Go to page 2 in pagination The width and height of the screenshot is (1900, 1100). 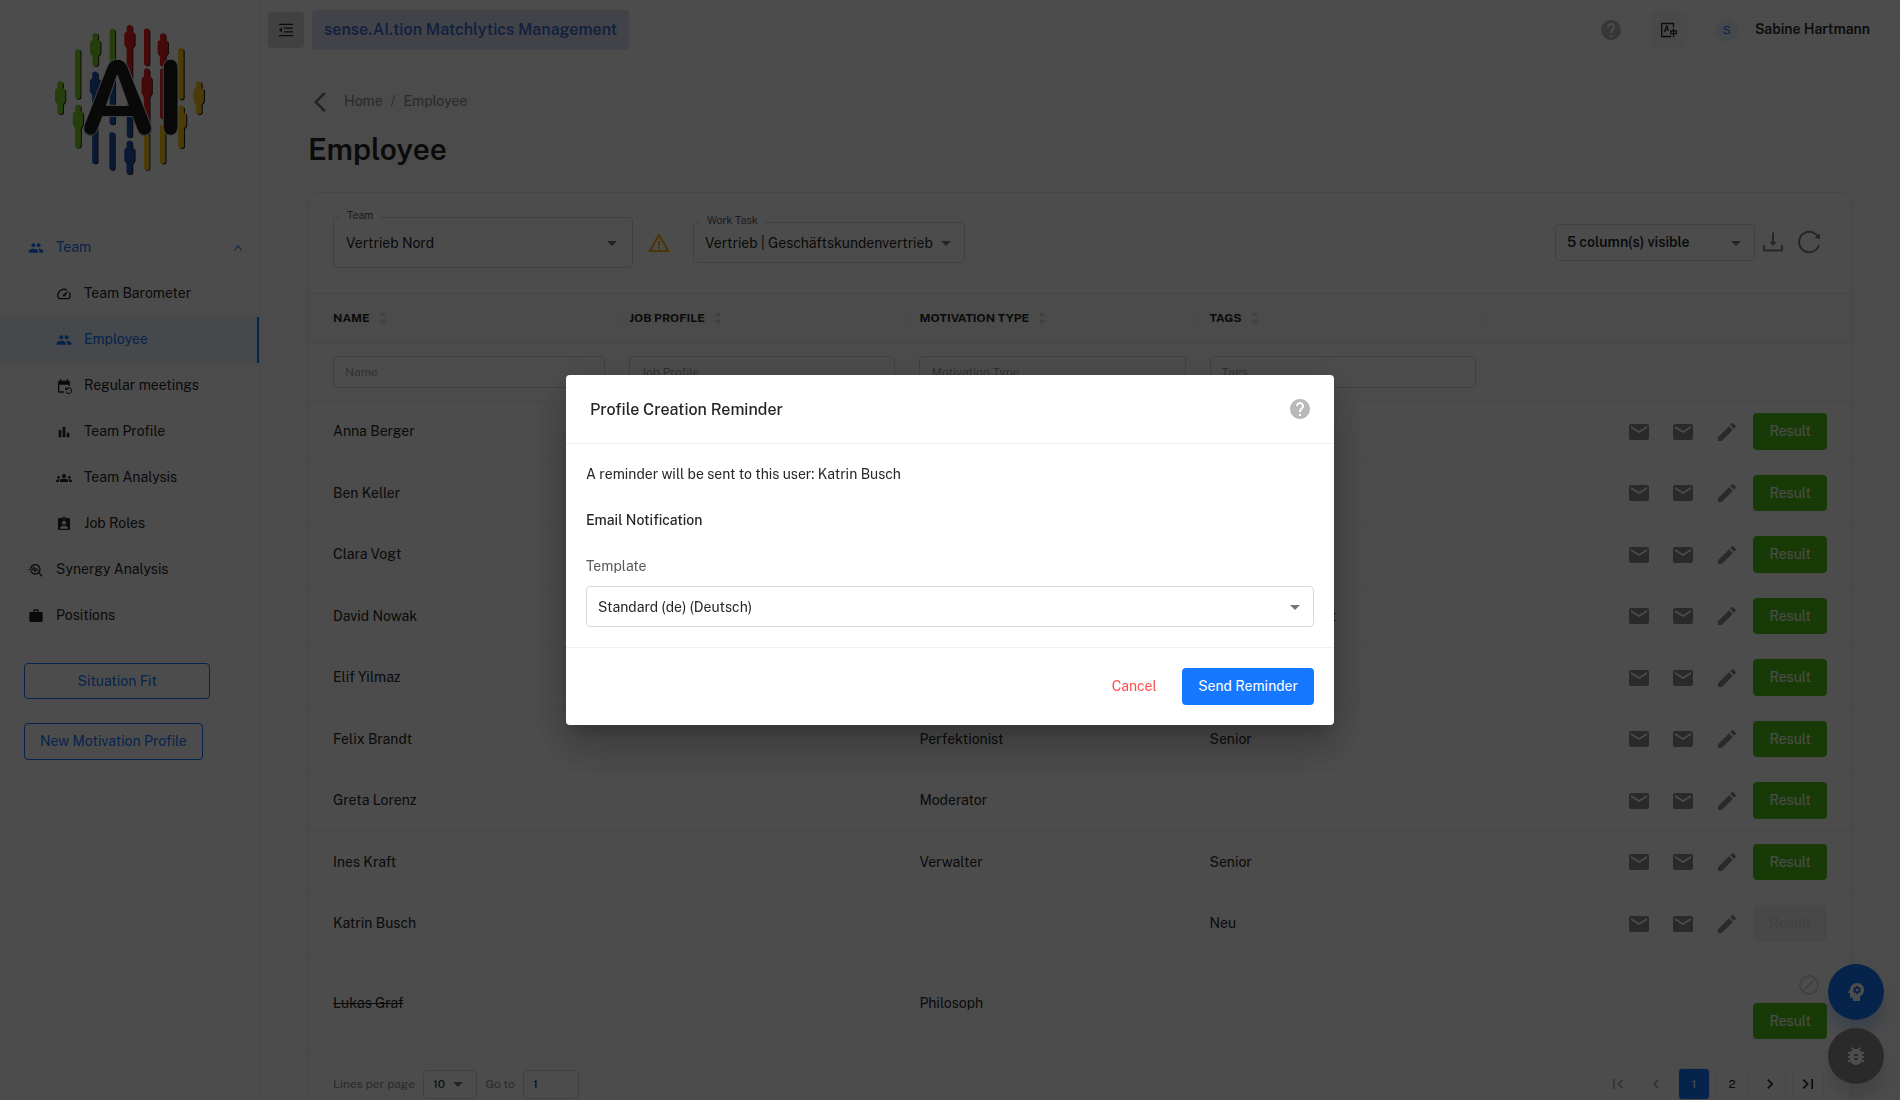(1732, 1084)
